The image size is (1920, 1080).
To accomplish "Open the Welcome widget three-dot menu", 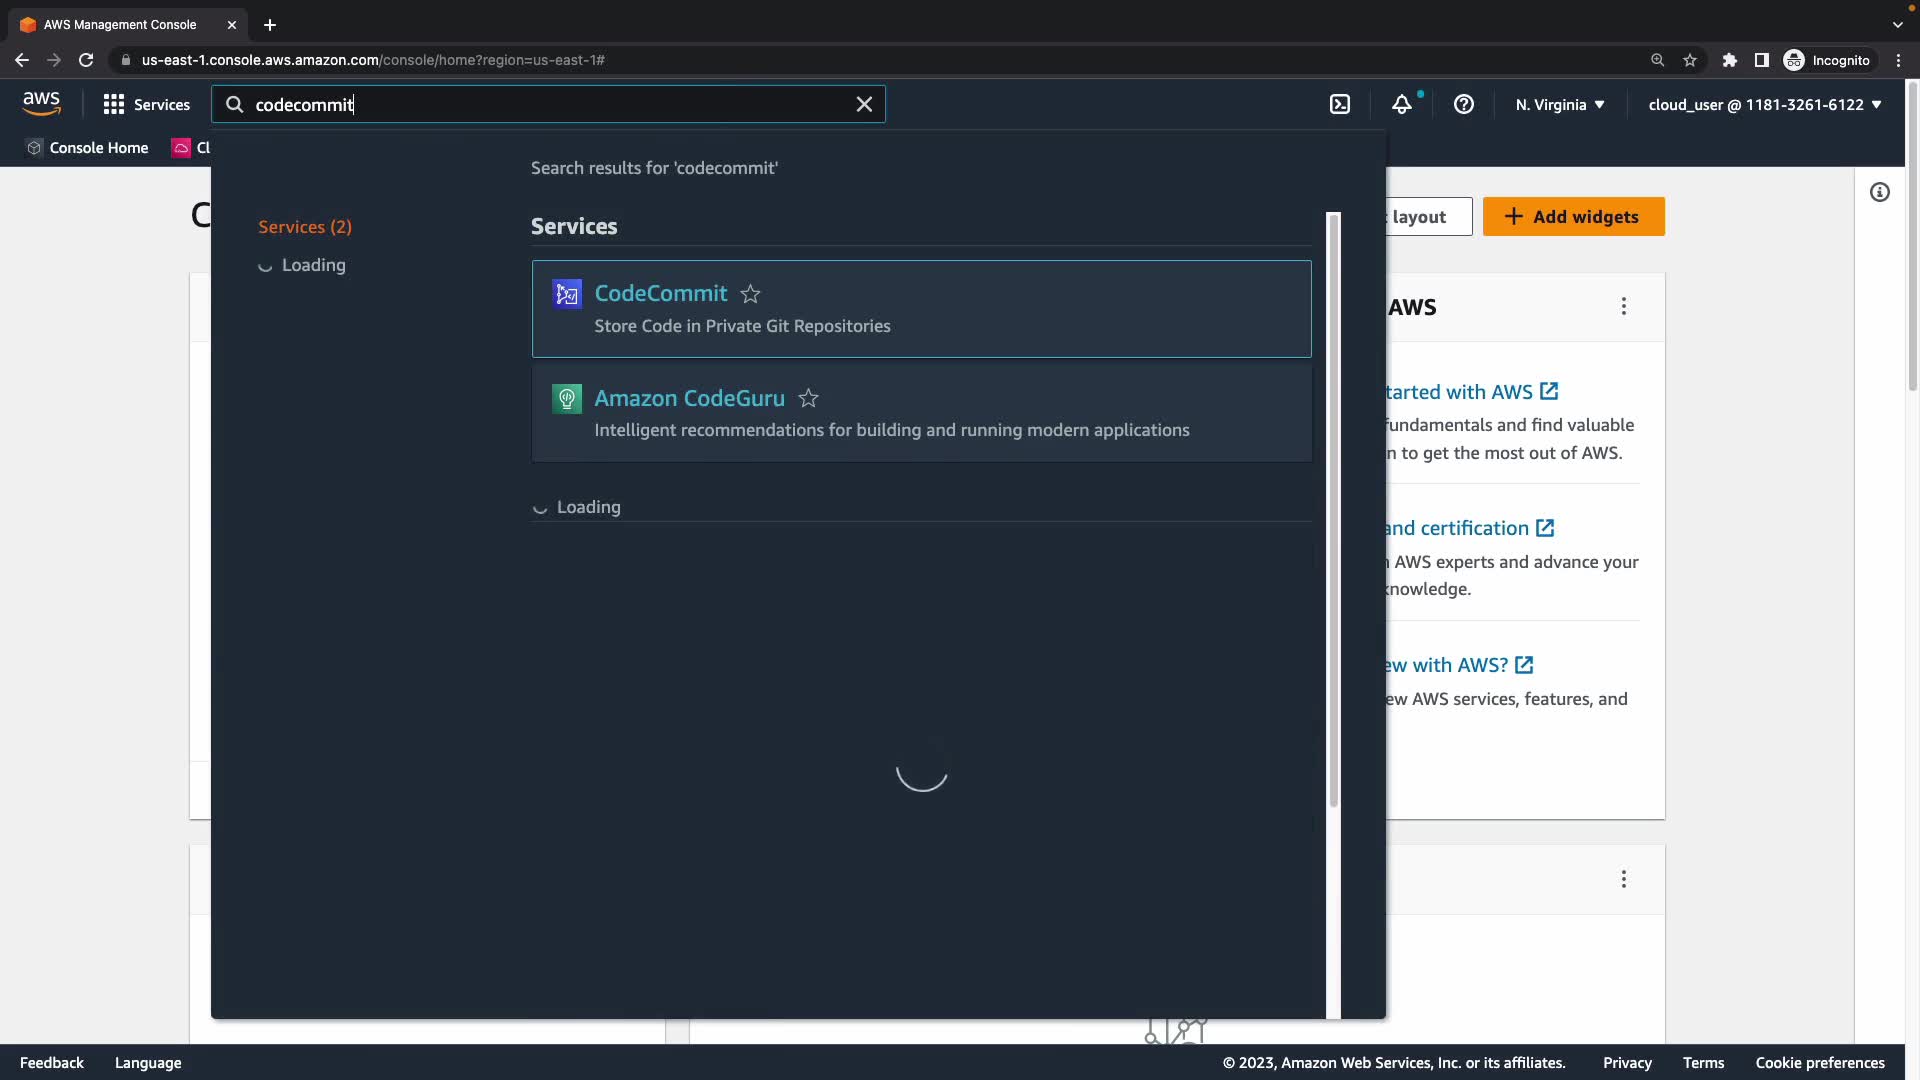I will 1623,306.
